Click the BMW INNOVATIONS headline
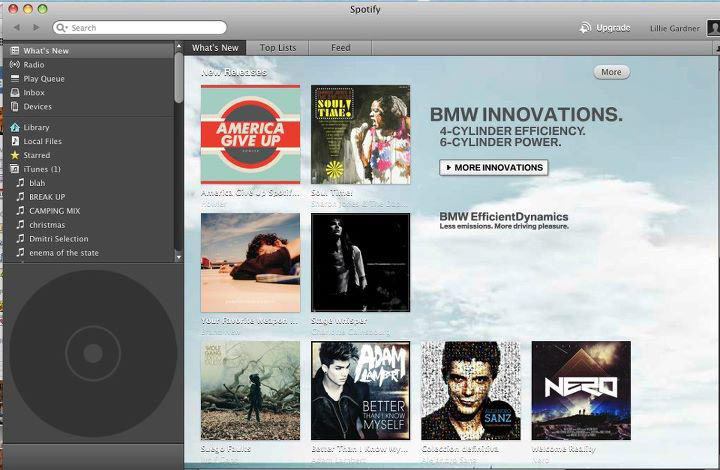 coord(526,114)
